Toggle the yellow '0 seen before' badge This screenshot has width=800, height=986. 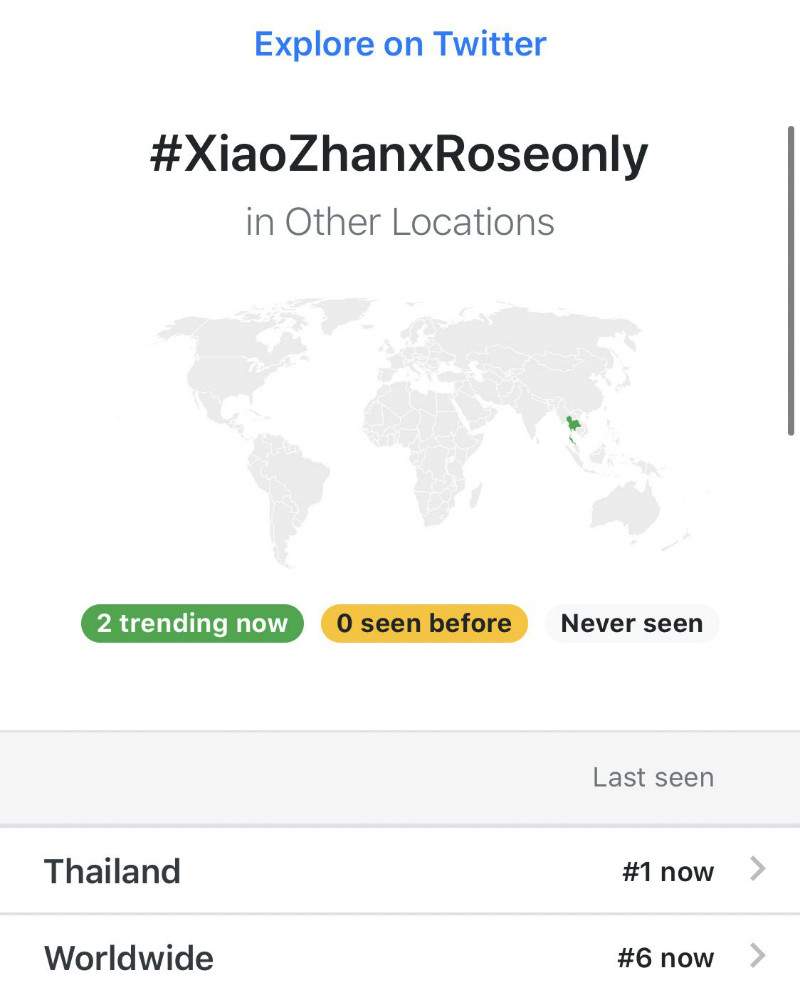[424, 623]
